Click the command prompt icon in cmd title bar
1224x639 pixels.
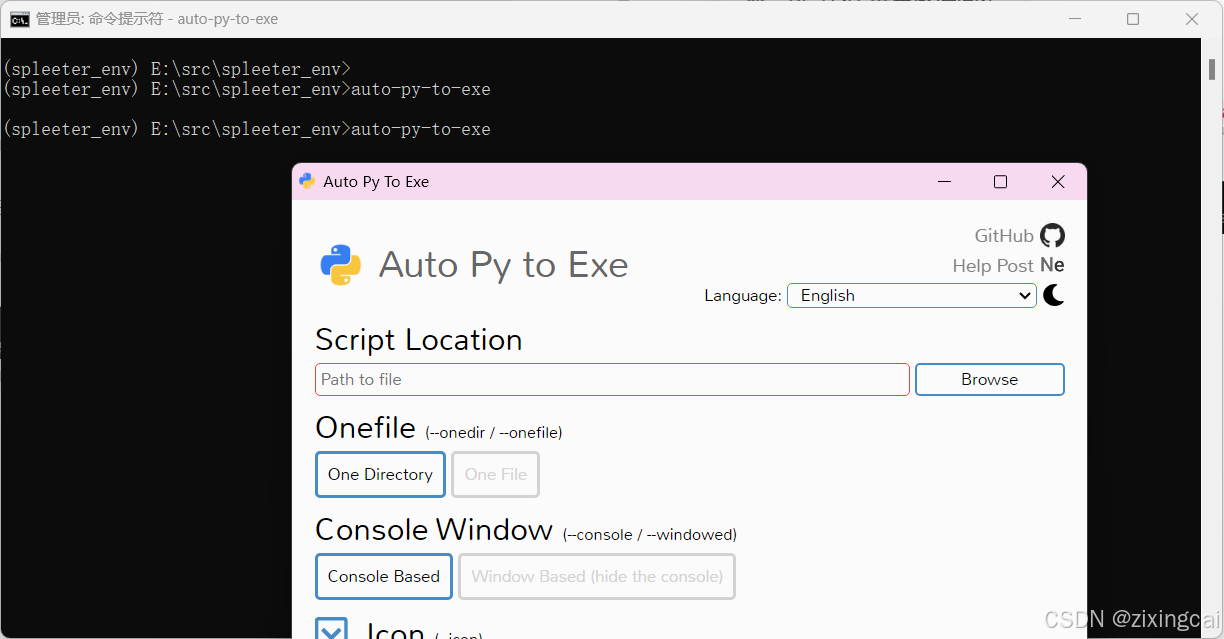18,18
